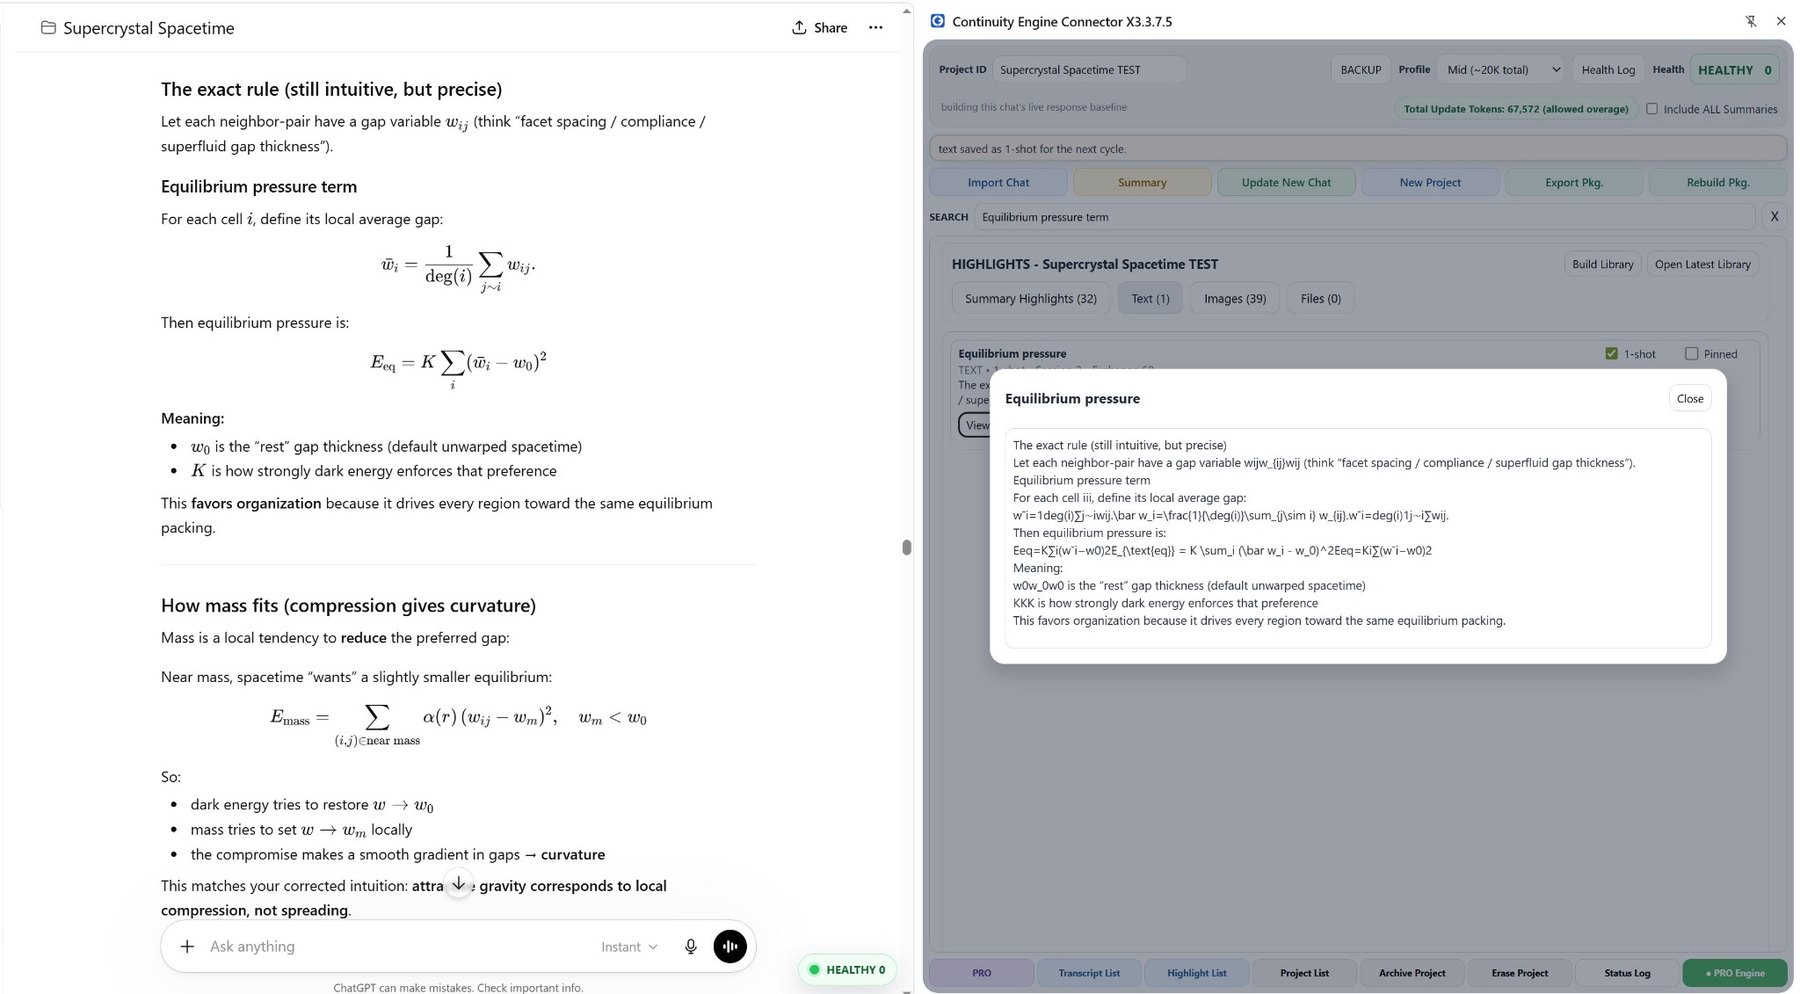Uncheck the 1-shot checkbox

(1611, 353)
